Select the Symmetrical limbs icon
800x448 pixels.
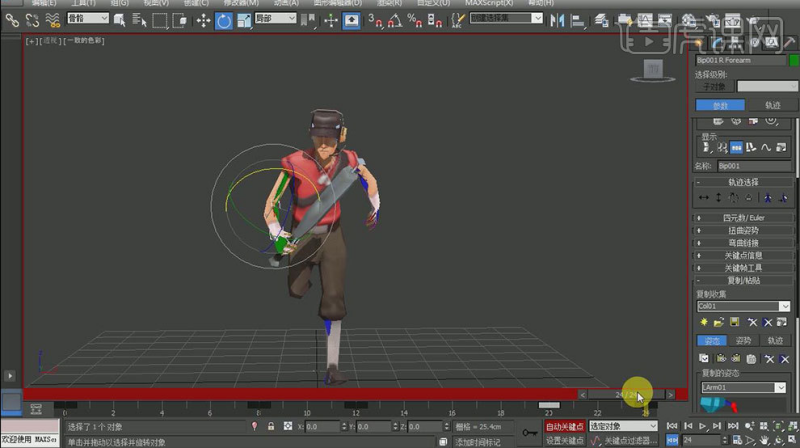pyautogui.click(x=767, y=197)
